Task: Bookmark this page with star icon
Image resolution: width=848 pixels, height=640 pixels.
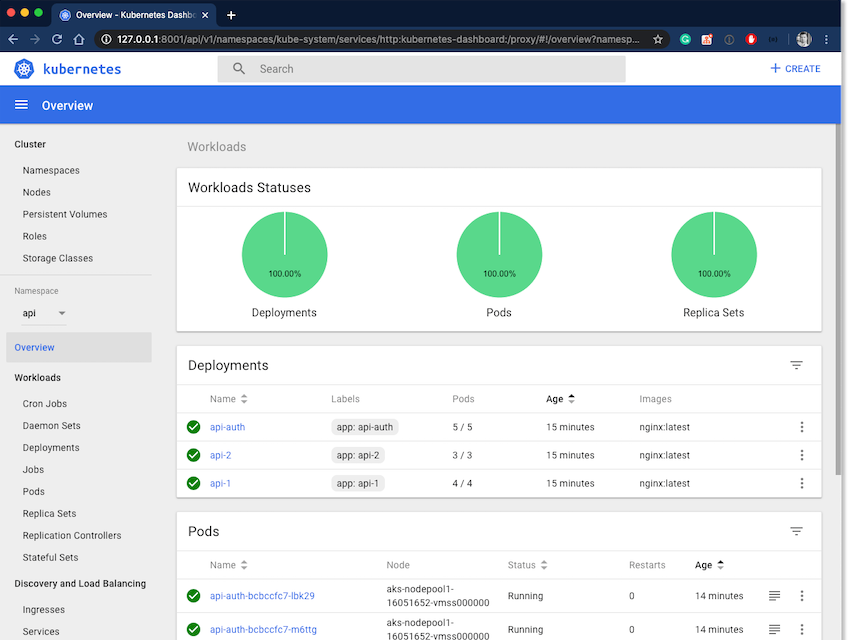Action: (657, 39)
